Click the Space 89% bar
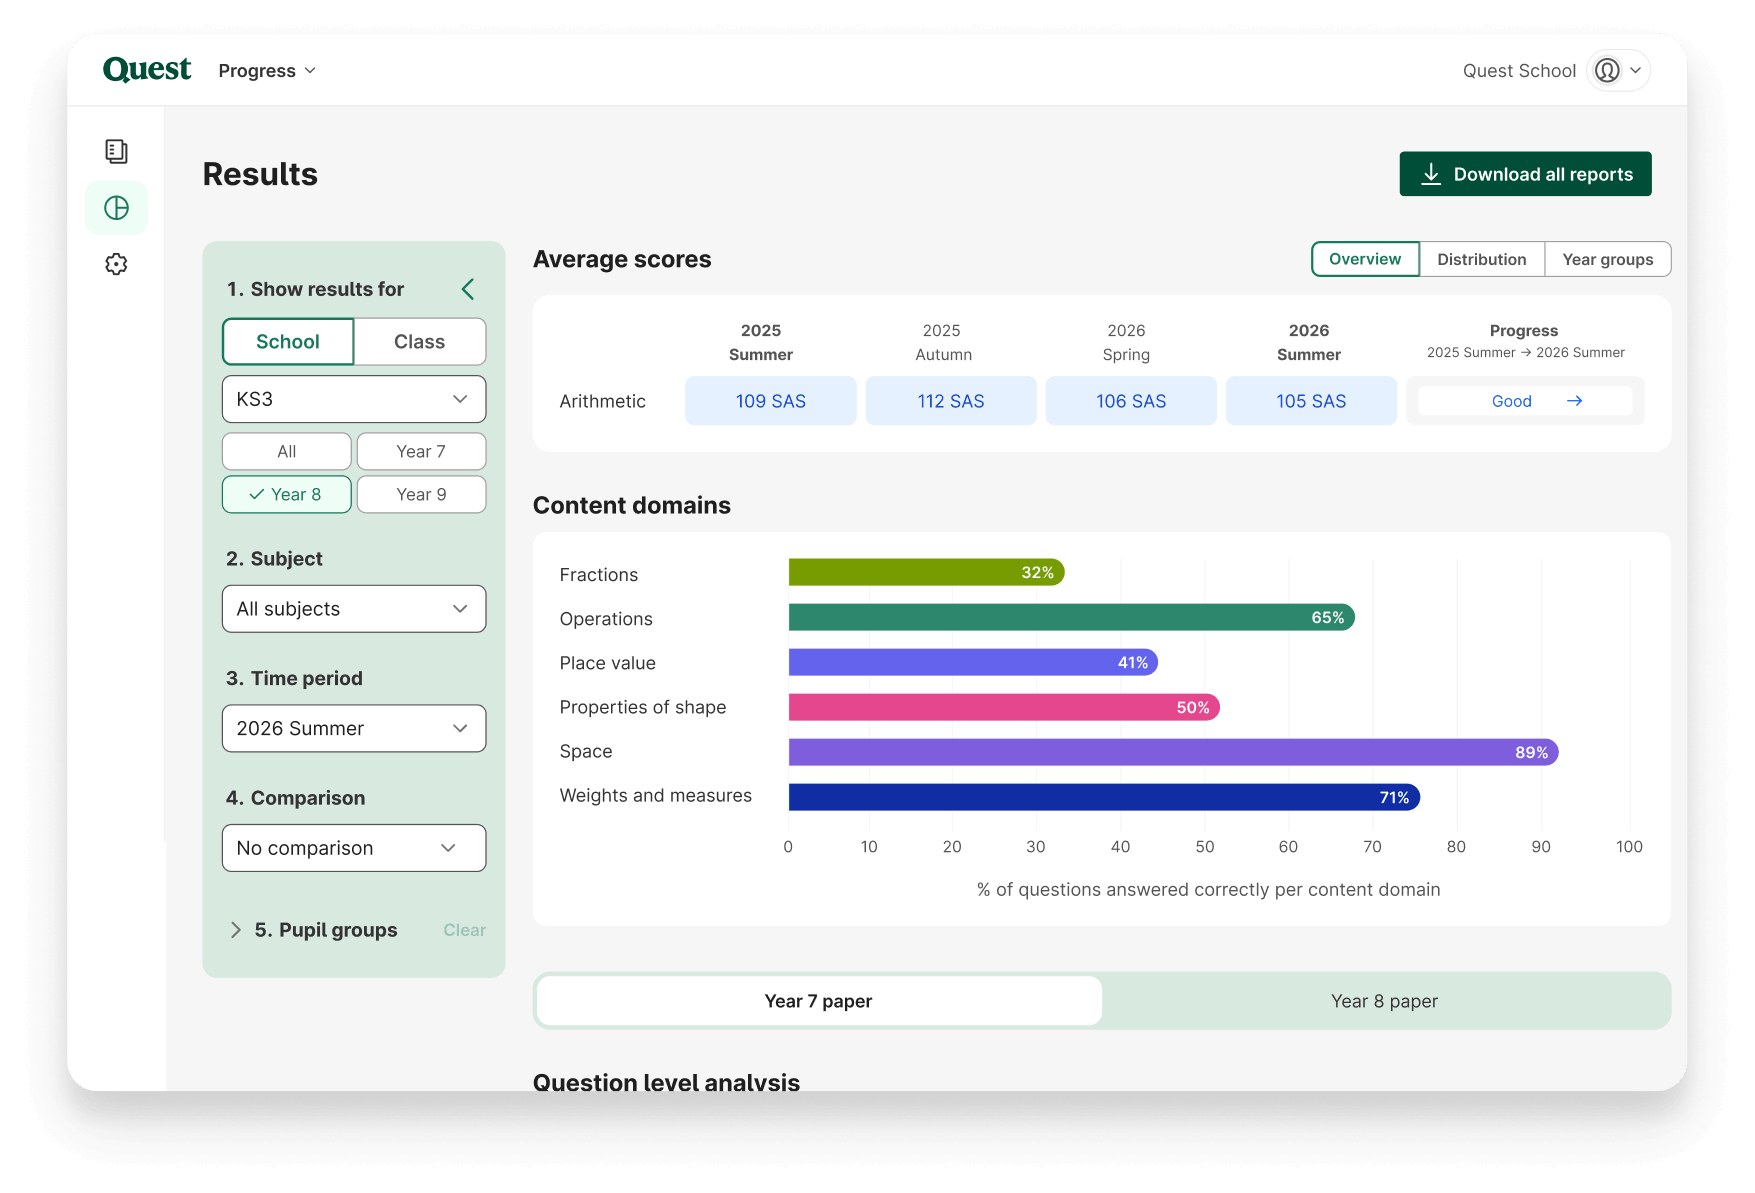 point(1174,752)
